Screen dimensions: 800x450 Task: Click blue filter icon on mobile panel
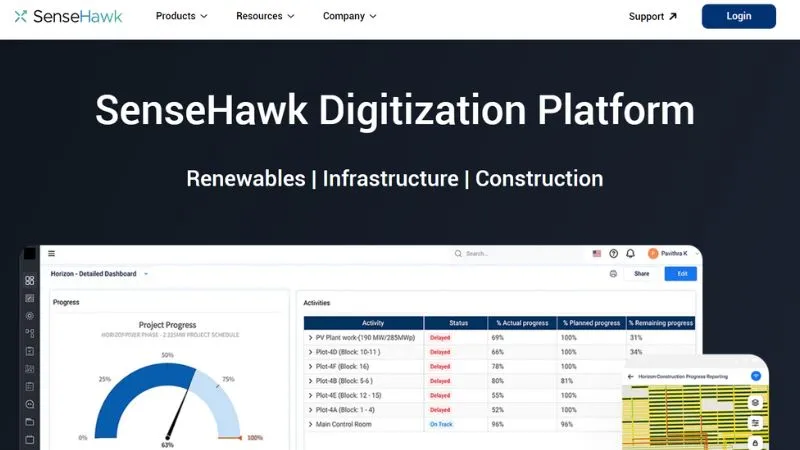pos(756,376)
